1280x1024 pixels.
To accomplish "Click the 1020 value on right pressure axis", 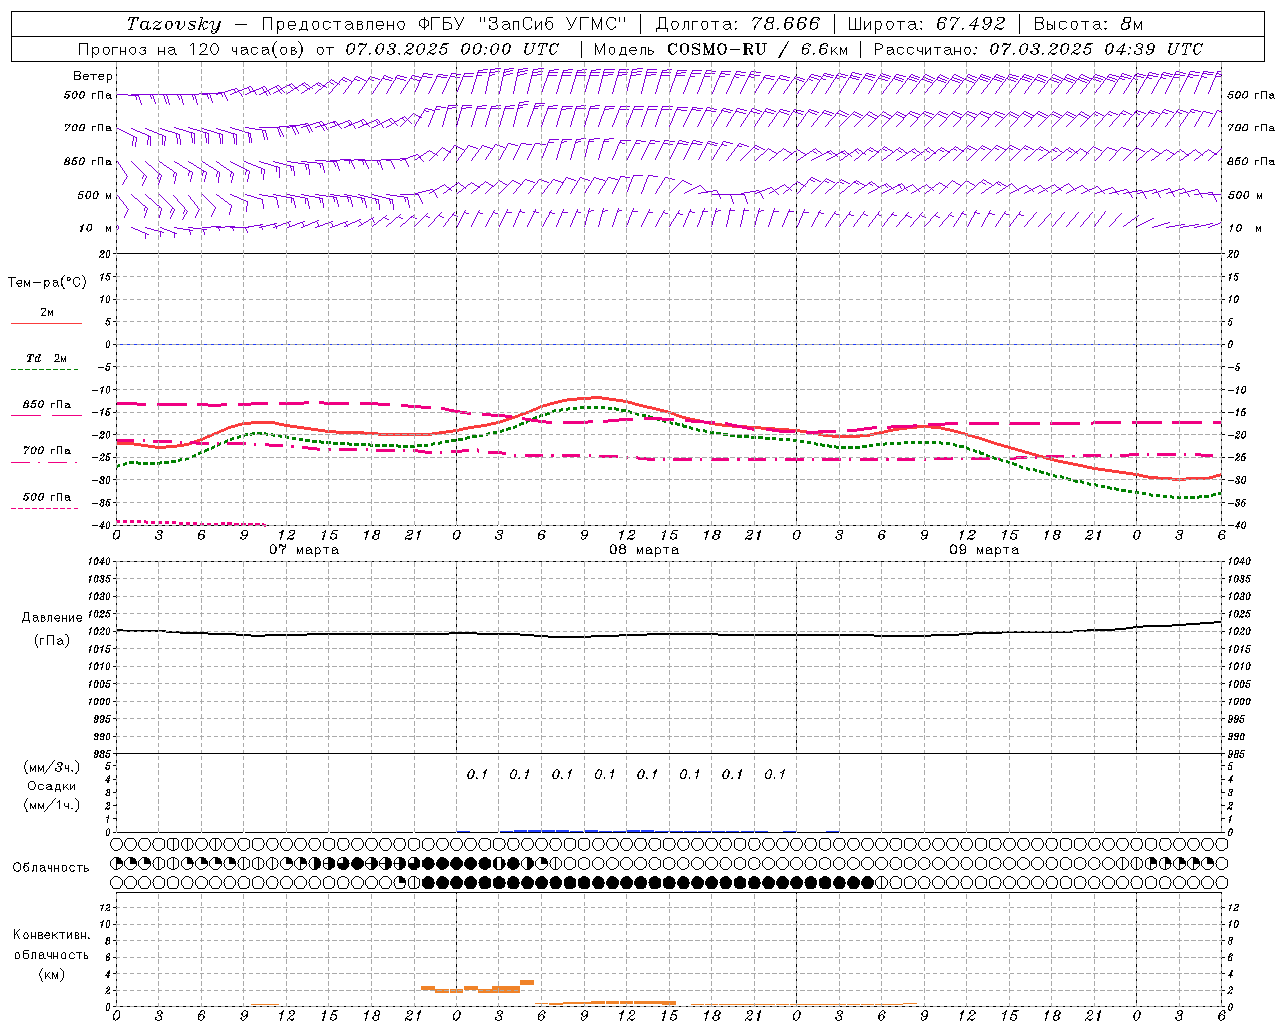I will [1239, 632].
